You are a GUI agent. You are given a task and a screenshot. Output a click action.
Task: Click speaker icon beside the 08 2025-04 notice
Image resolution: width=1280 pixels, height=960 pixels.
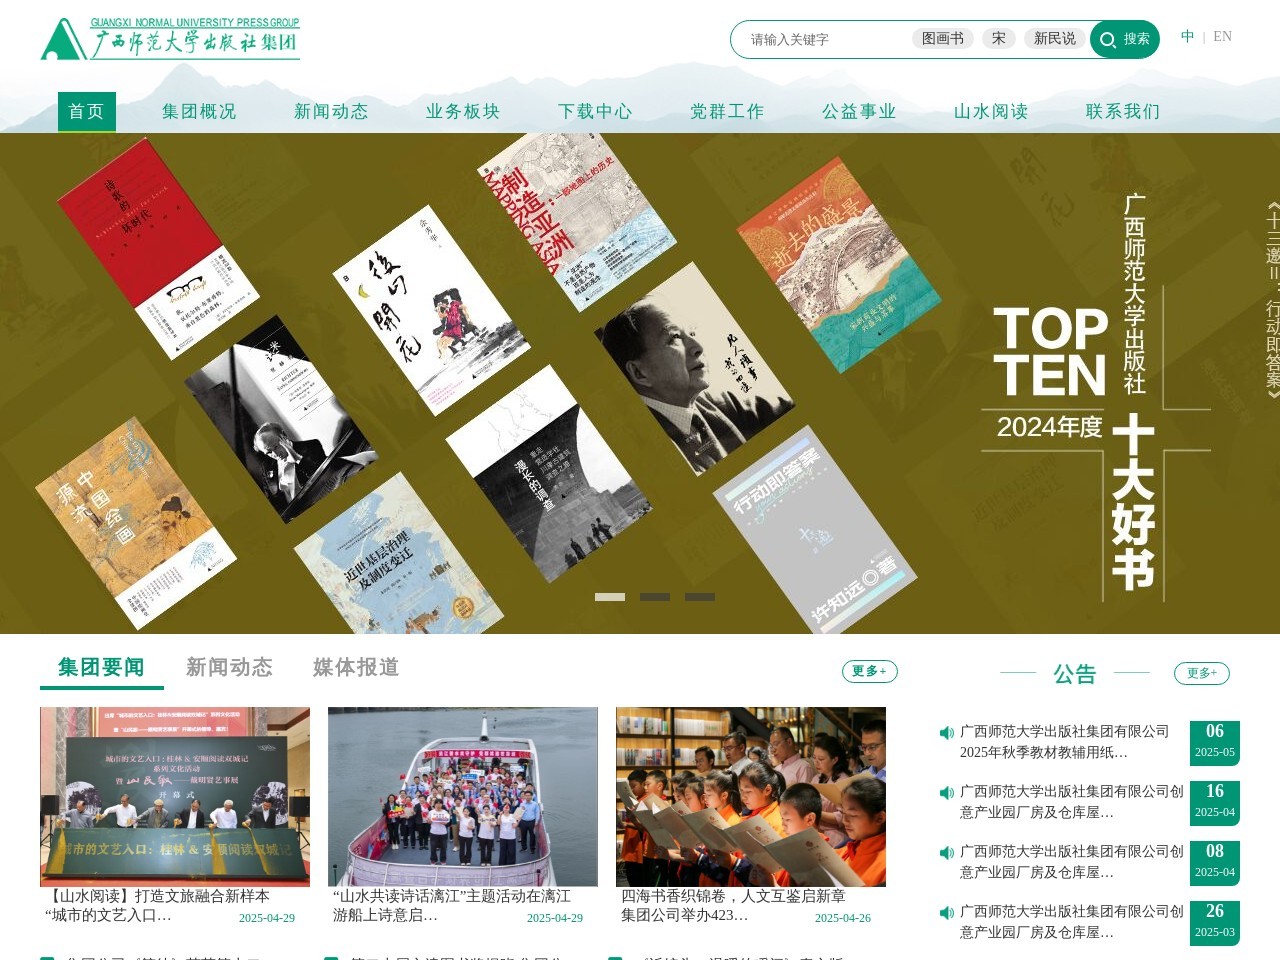pyautogui.click(x=947, y=853)
